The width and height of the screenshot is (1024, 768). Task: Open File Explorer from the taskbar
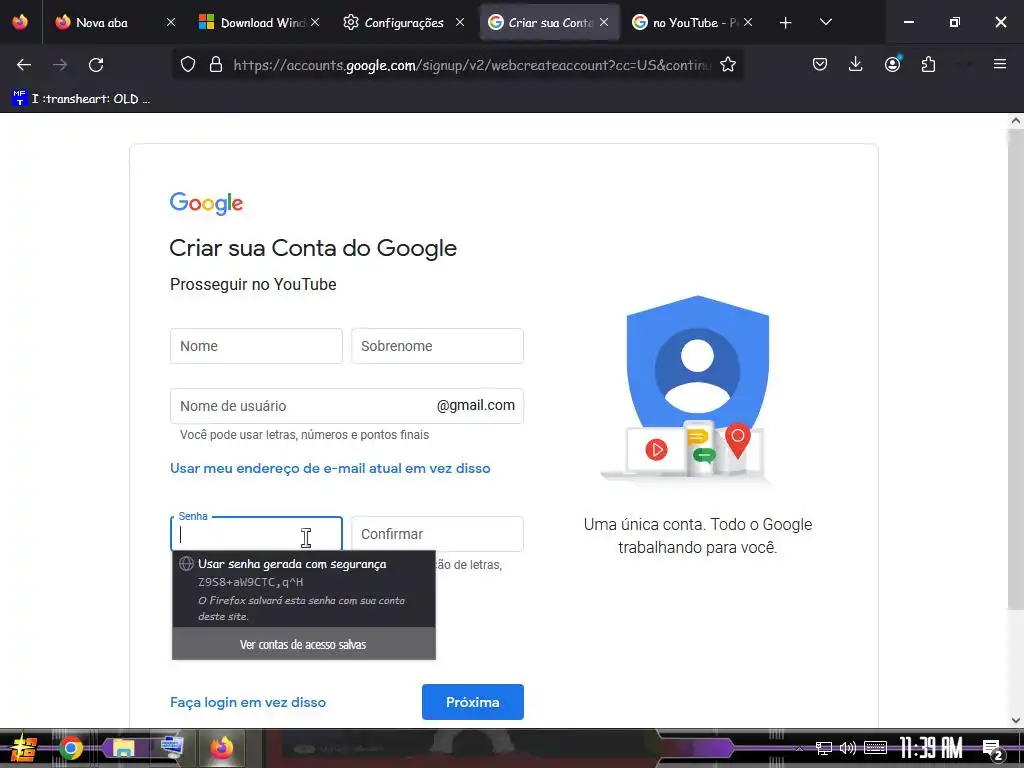click(x=123, y=748)
